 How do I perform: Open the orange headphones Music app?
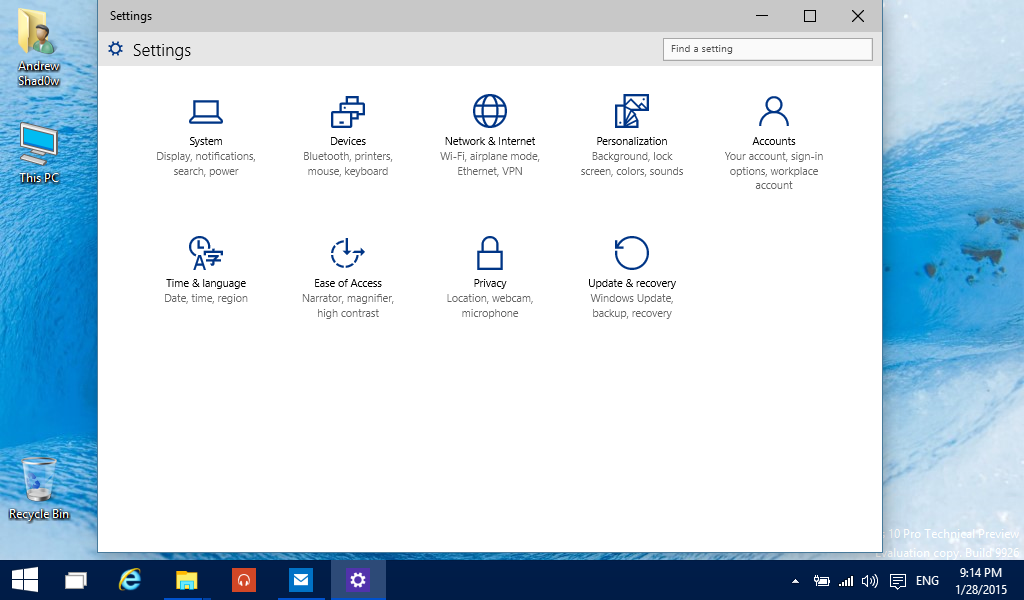click(x=244, y=580)
